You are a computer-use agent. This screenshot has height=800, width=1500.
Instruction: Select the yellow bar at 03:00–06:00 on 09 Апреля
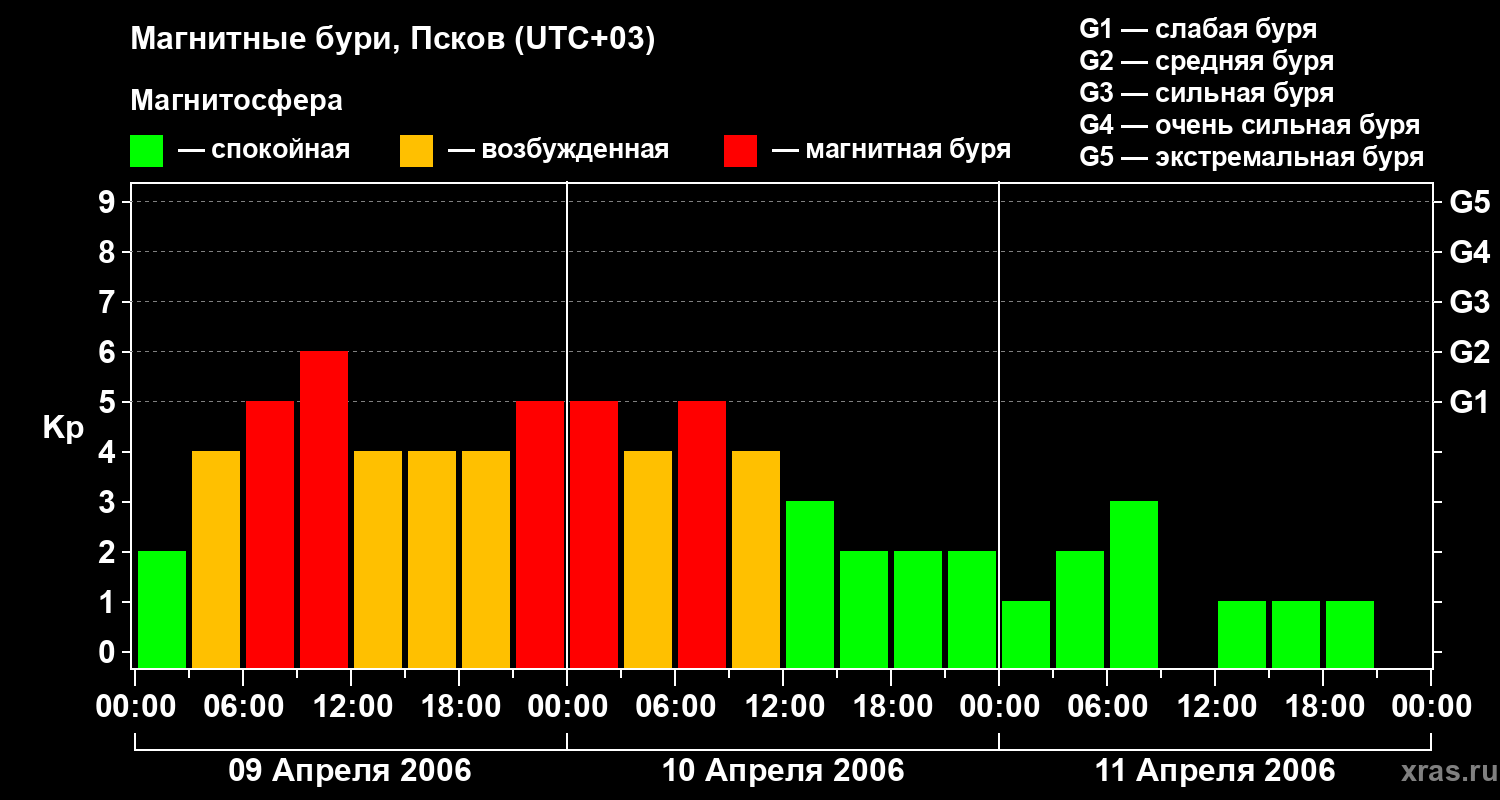pyautogui.click(x=216, y=560)
